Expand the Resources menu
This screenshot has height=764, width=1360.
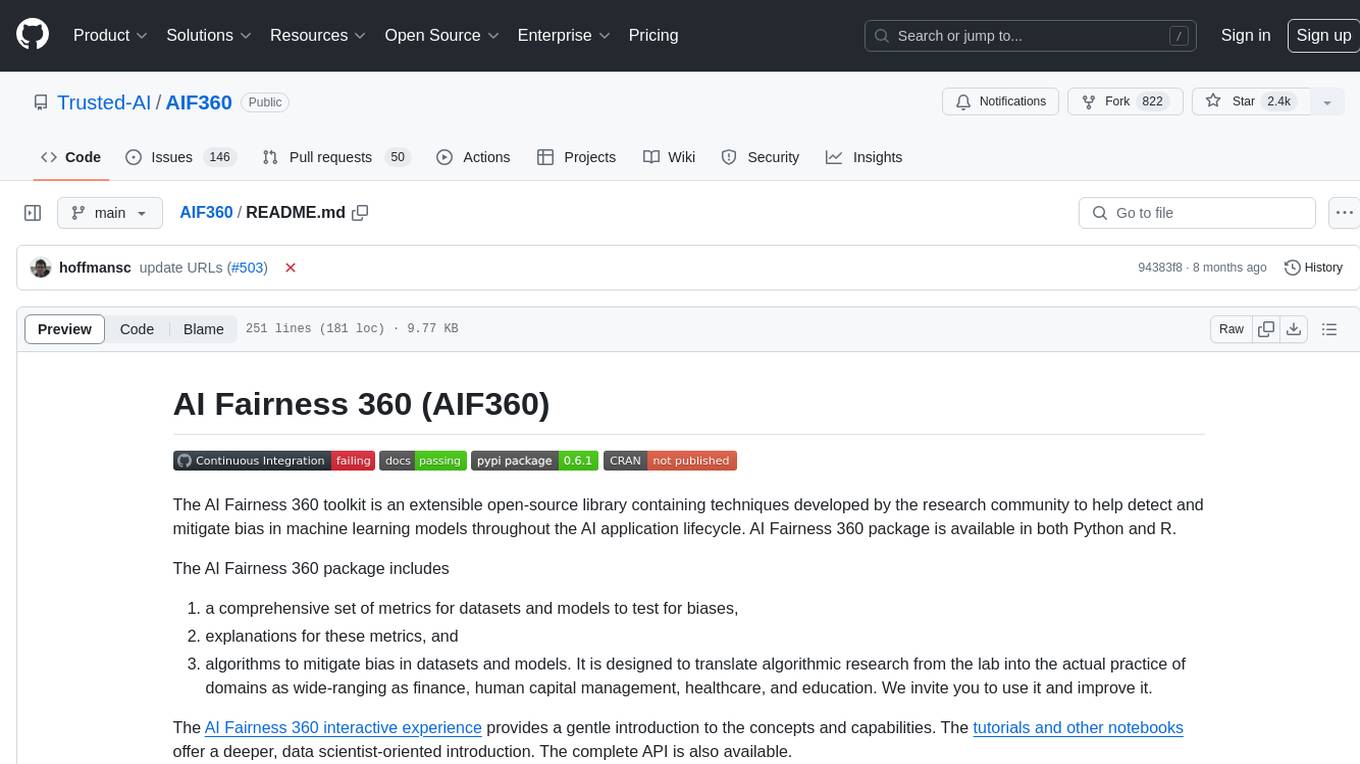[317, 35]
